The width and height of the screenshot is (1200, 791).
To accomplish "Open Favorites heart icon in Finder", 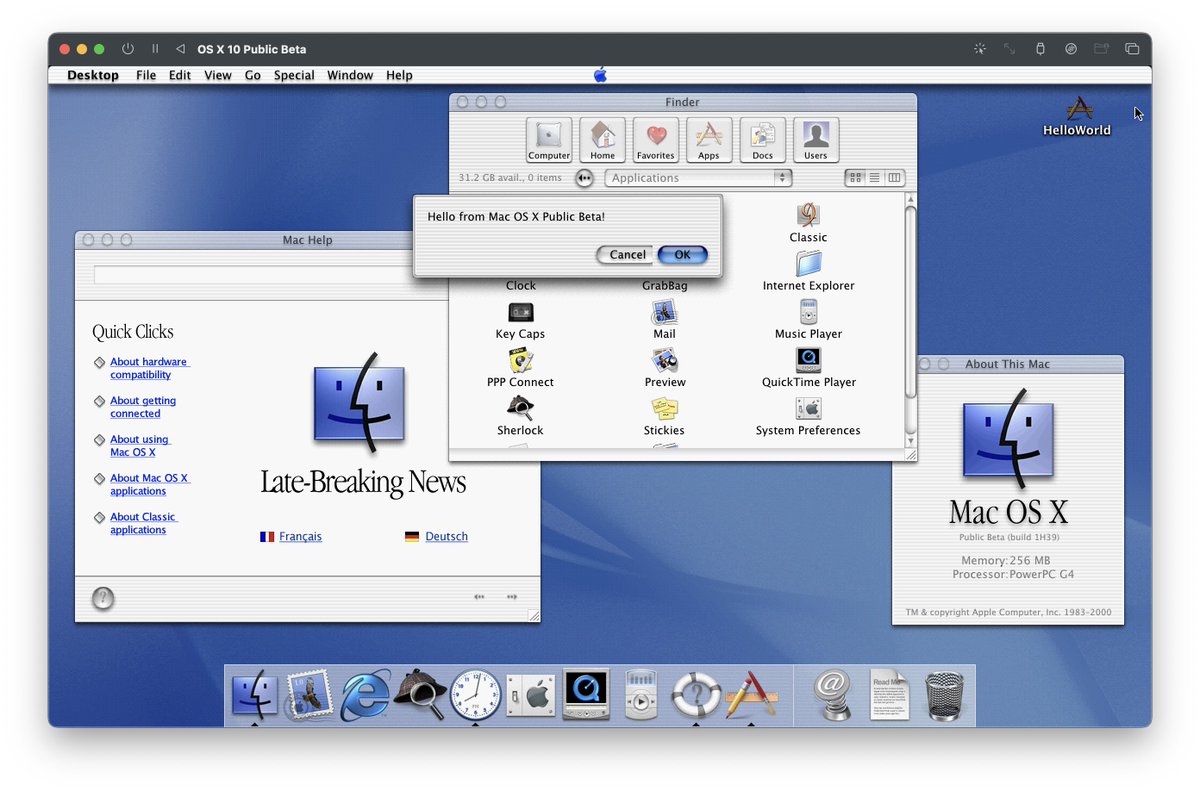I will coord(655,139).
